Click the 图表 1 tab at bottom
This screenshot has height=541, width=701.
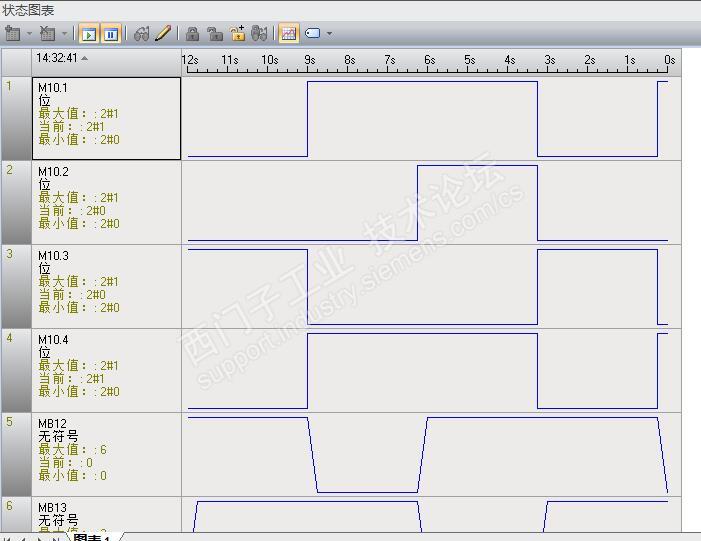pos(92,537)
